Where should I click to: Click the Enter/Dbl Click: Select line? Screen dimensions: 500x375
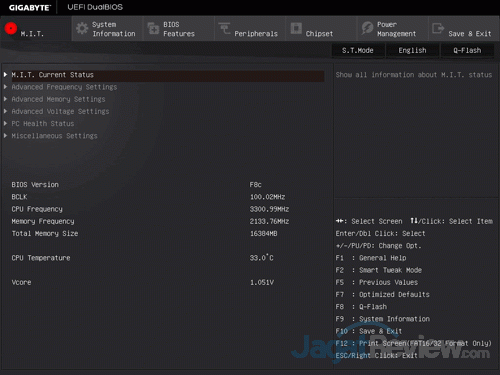380,234
